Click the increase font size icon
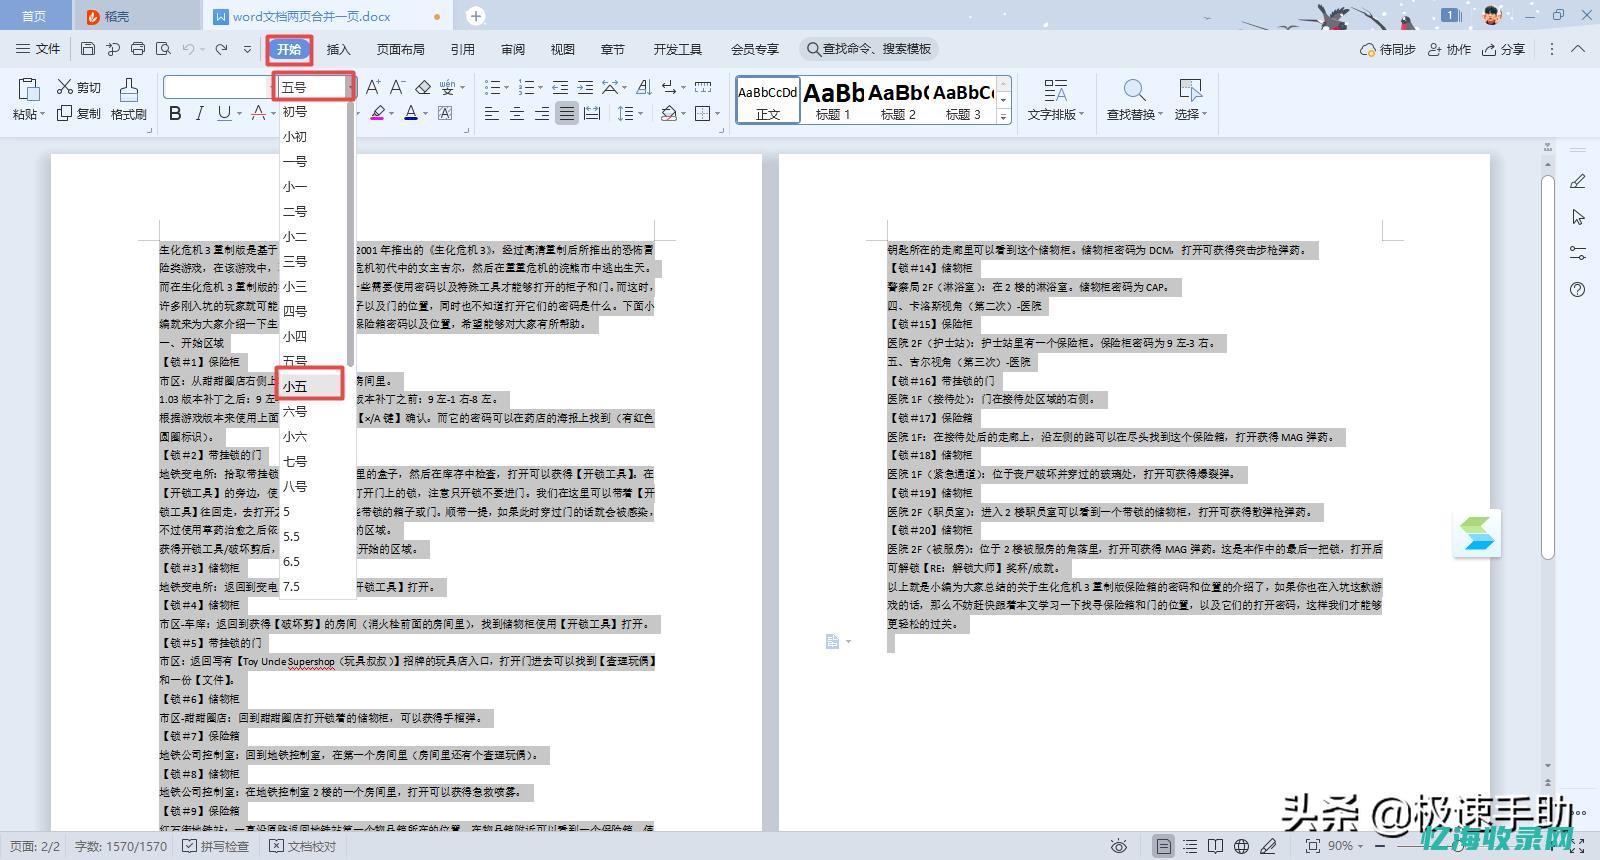The height and width of the screenshot is (860, 1600). tap(372, 88)
